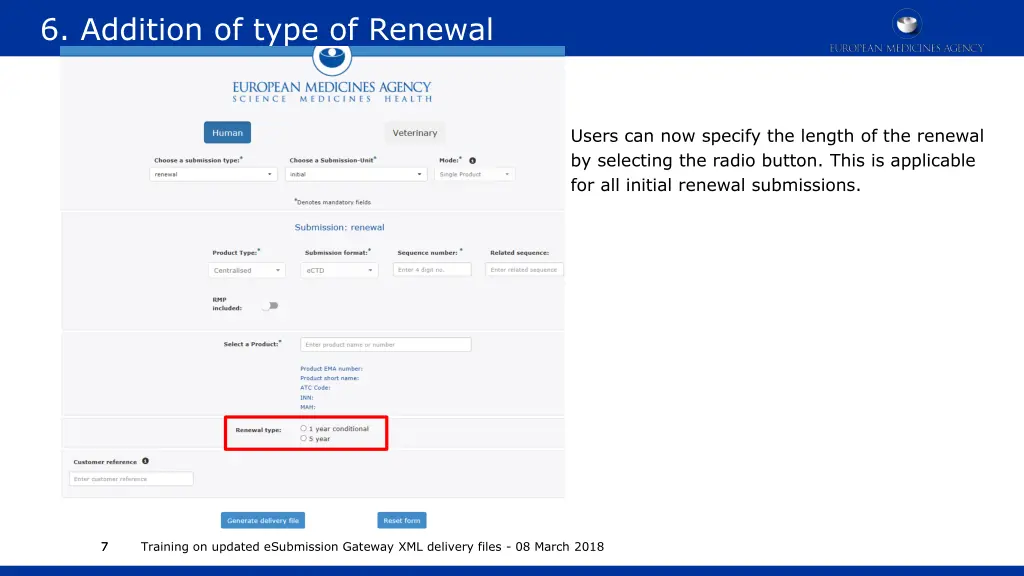The height and width of the screenshot is (576, 1024).
Task: Switch to the Veterinary tab
Action: point(415,133)
